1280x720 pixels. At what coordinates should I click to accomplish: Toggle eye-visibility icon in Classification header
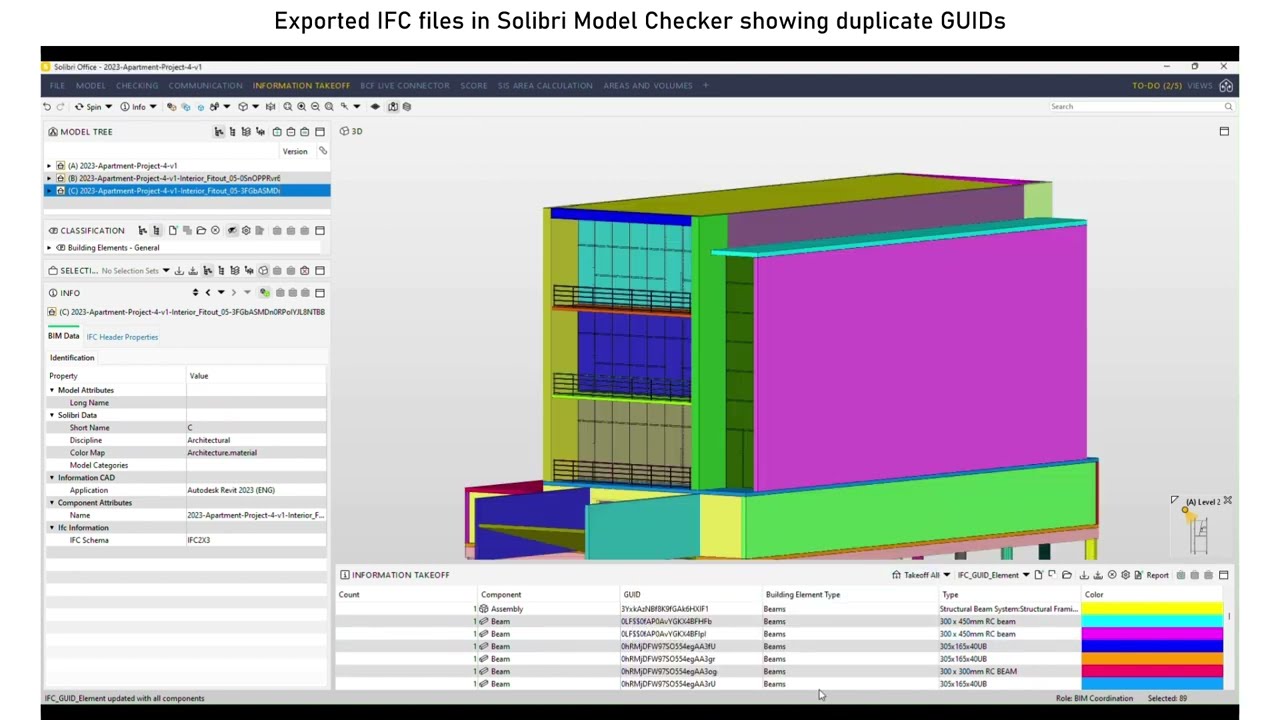232,231
